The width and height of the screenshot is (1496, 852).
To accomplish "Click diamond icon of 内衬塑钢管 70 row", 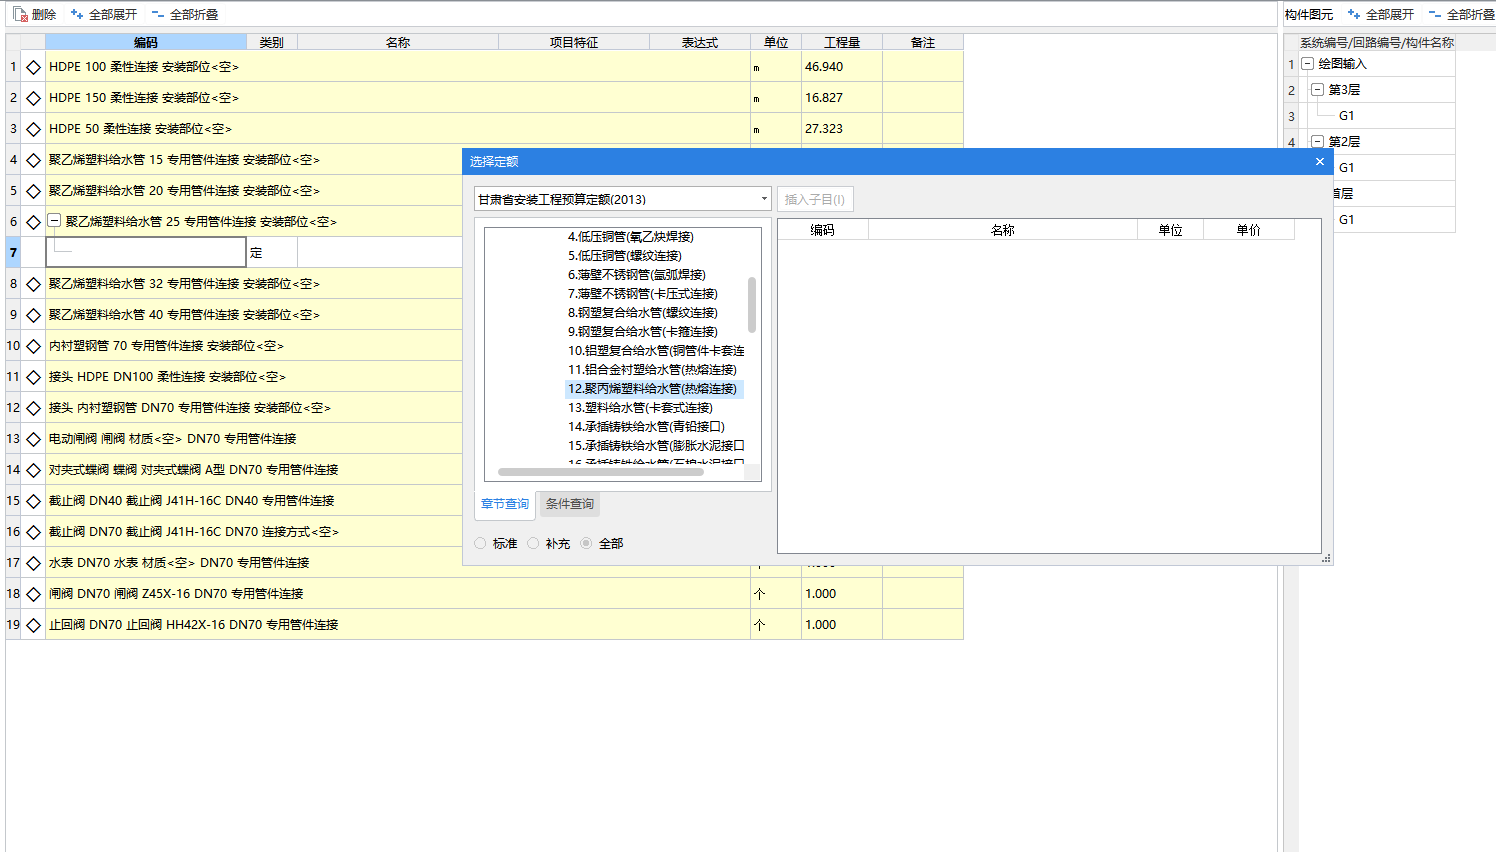I will (33, 346).
